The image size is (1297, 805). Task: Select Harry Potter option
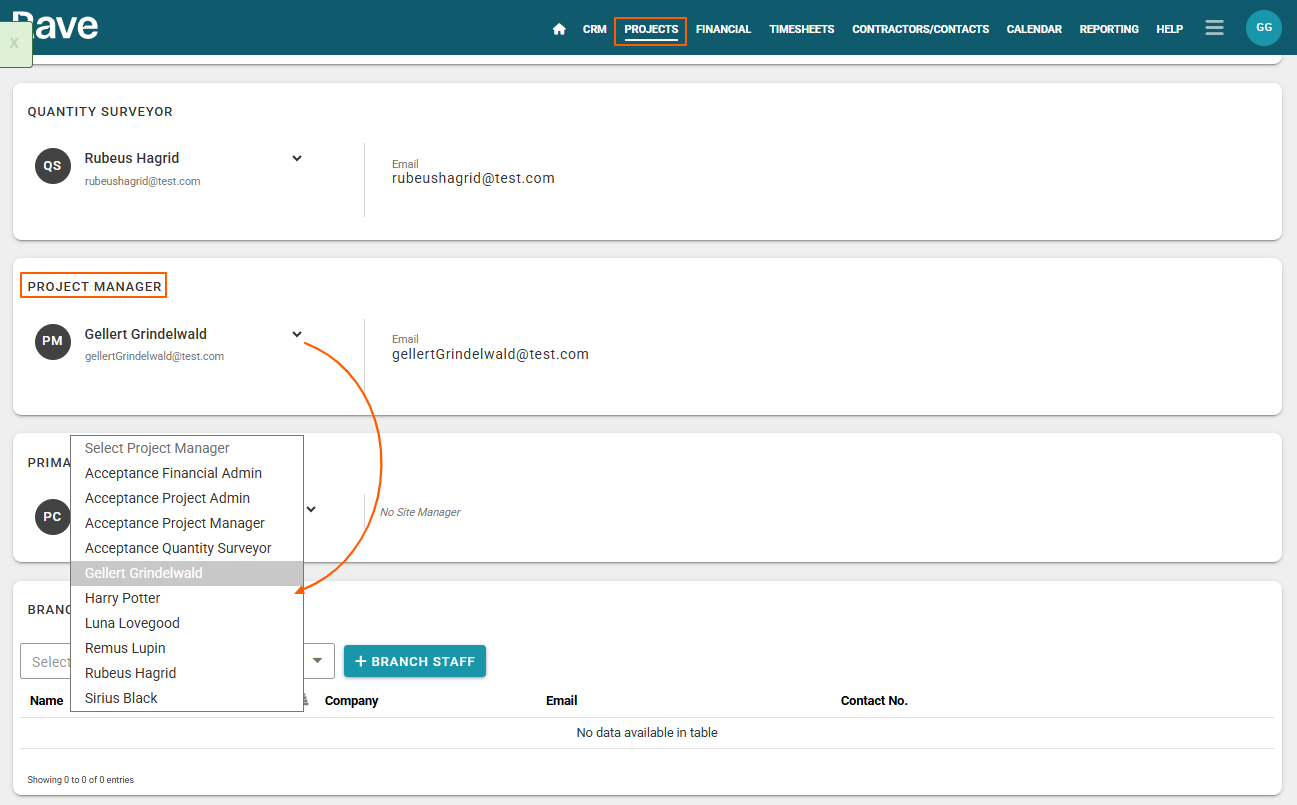[x=187, y=598]
